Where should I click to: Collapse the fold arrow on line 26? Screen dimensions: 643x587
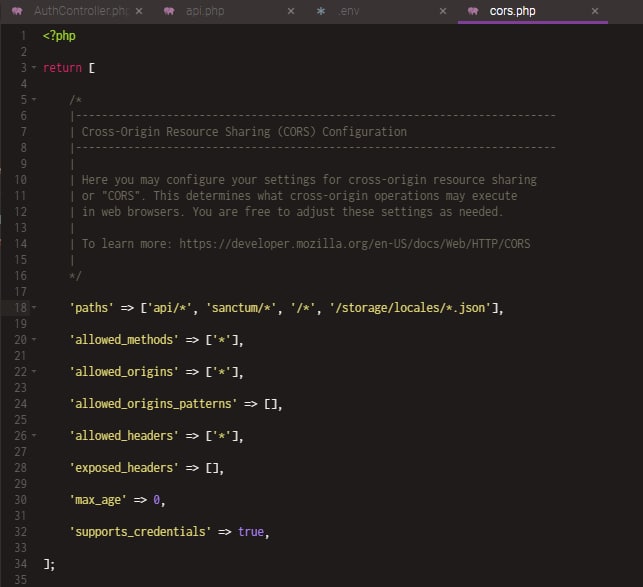click(x=34, y=435)
